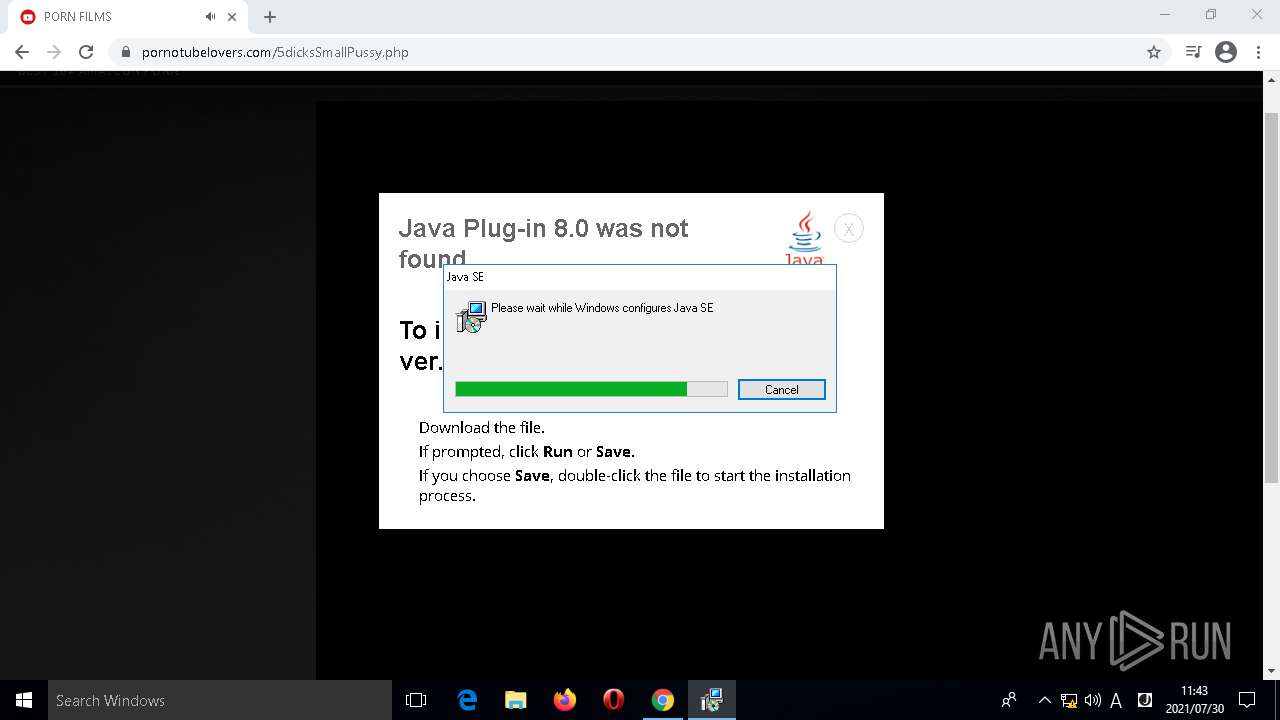The image size is (1280, 720).
Task: Open the Windows Start menu
Action: pyautogui.click(x=24, y=700)
